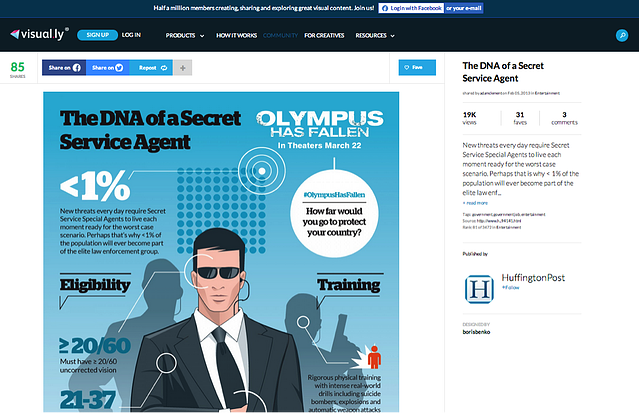Viewport: 639px width, 413px height.
Task: Open the search magnifier icon
Action: tap(621, 35)
